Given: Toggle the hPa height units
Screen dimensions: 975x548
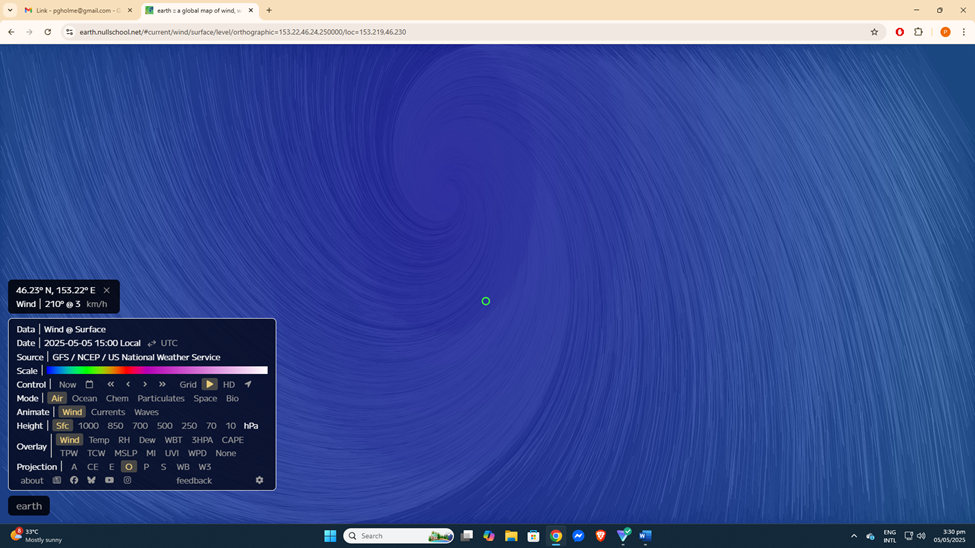Looking at the screenshot, I should tap(251, 425).
